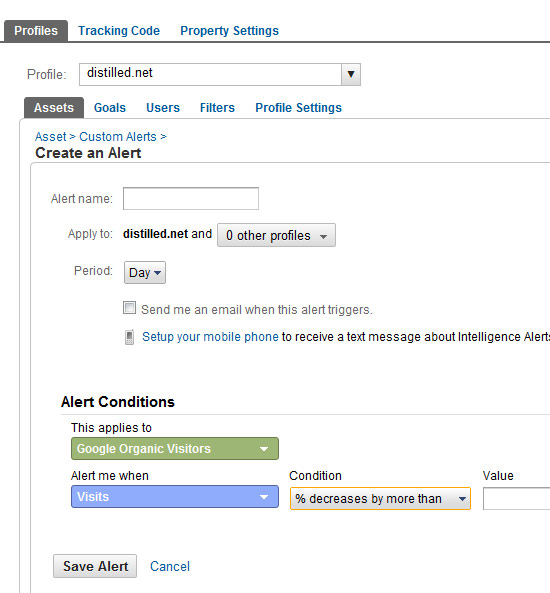Screen dimensions: 550x593
Task: Focus the Alert name text field
Action: [x=191, y=199]
